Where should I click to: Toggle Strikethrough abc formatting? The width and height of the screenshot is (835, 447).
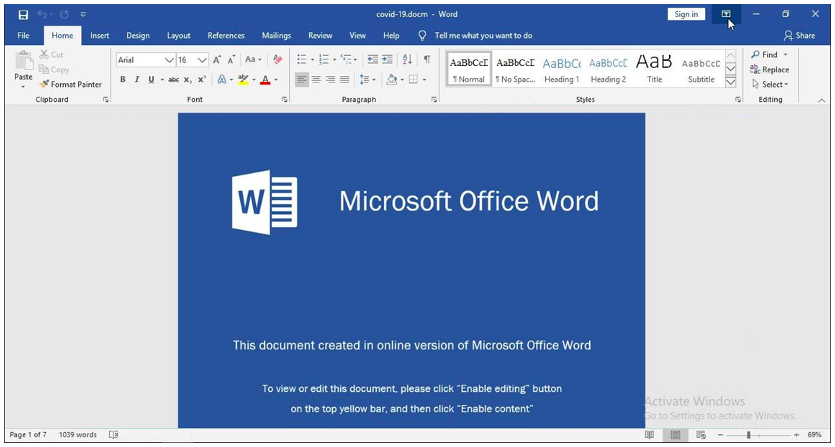(x=174, y=79)
